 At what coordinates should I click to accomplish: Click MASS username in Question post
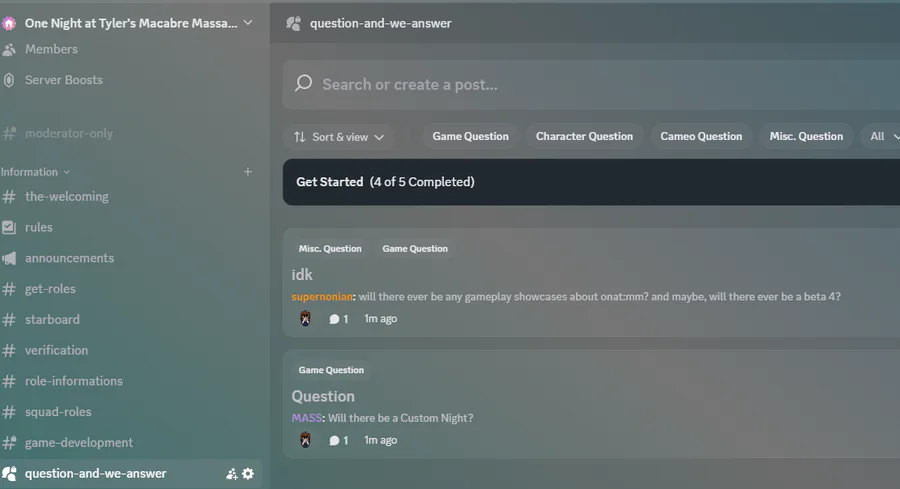click(x=307, y=418)
